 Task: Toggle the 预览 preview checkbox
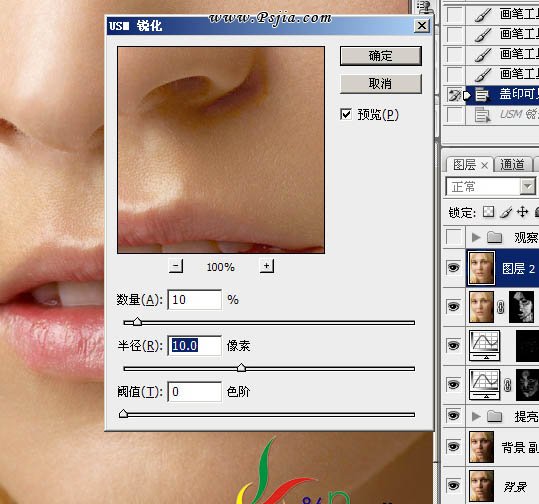pyautogui.click(x=346, y=114)
